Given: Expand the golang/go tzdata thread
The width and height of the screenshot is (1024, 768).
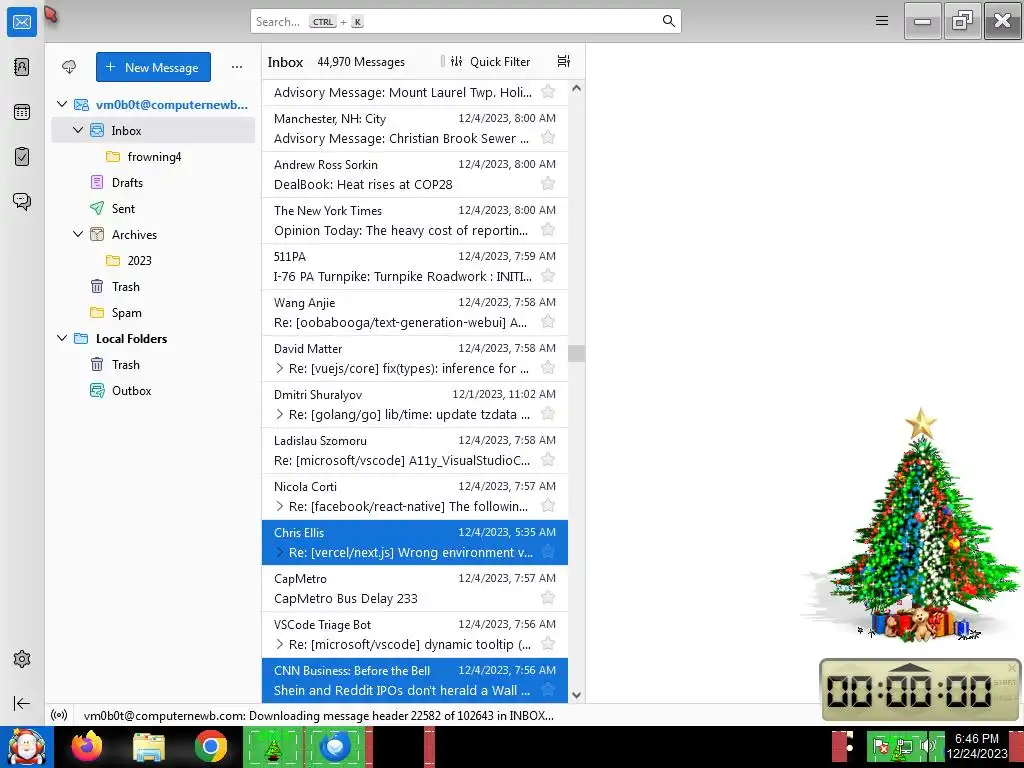Looking at the screenshot, I should pos(280,414).
